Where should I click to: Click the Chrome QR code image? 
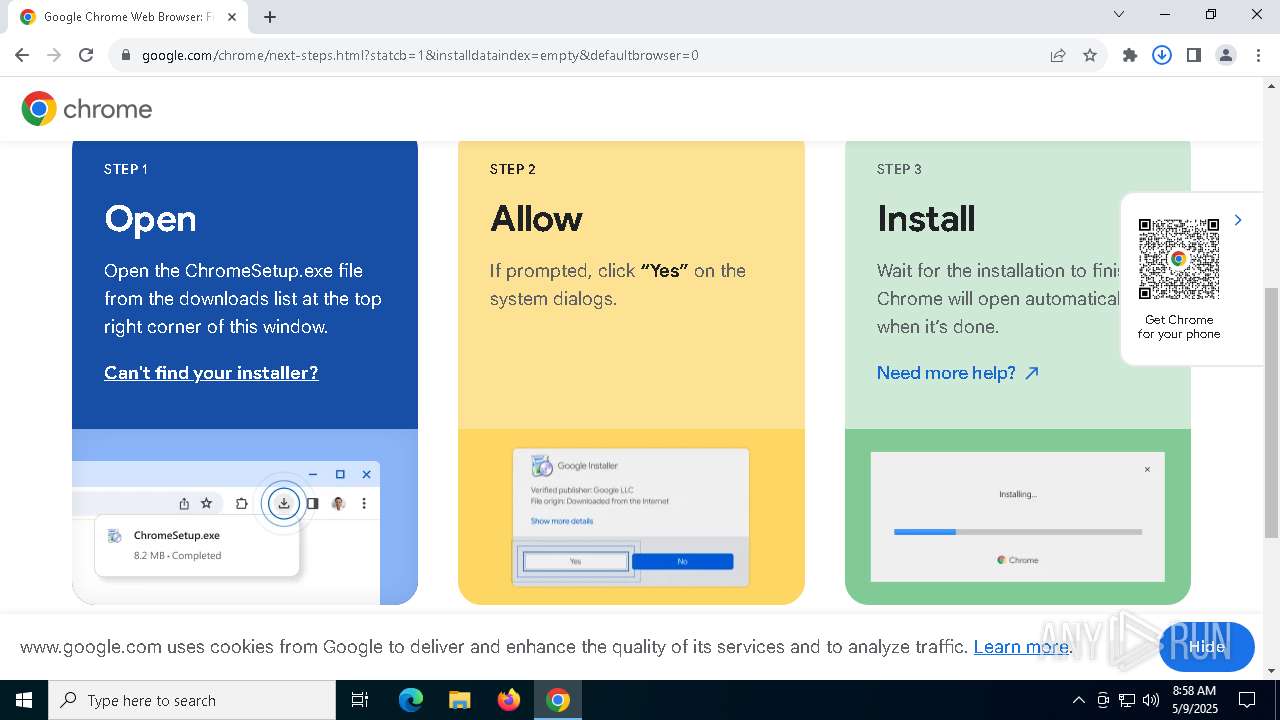point(1179,259)
